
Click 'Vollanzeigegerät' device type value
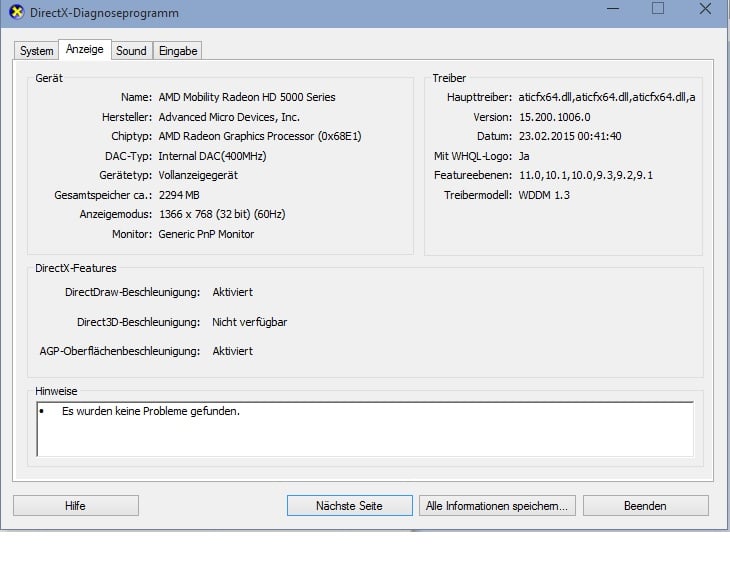198,176
